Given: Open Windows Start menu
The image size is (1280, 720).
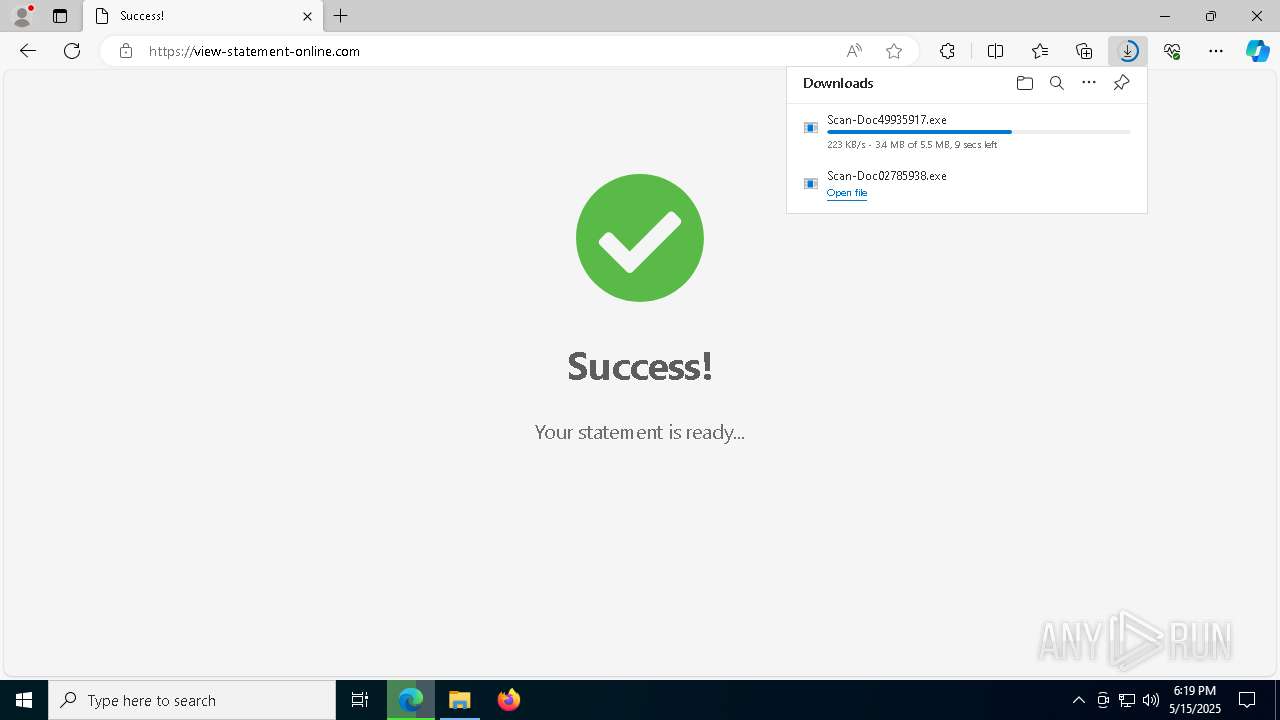Looking at the screenshot, I should tap(24, 700).
